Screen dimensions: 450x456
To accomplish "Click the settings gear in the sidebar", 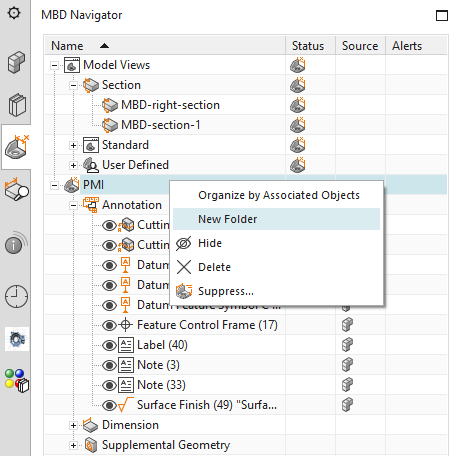I will tap(14, 13).
